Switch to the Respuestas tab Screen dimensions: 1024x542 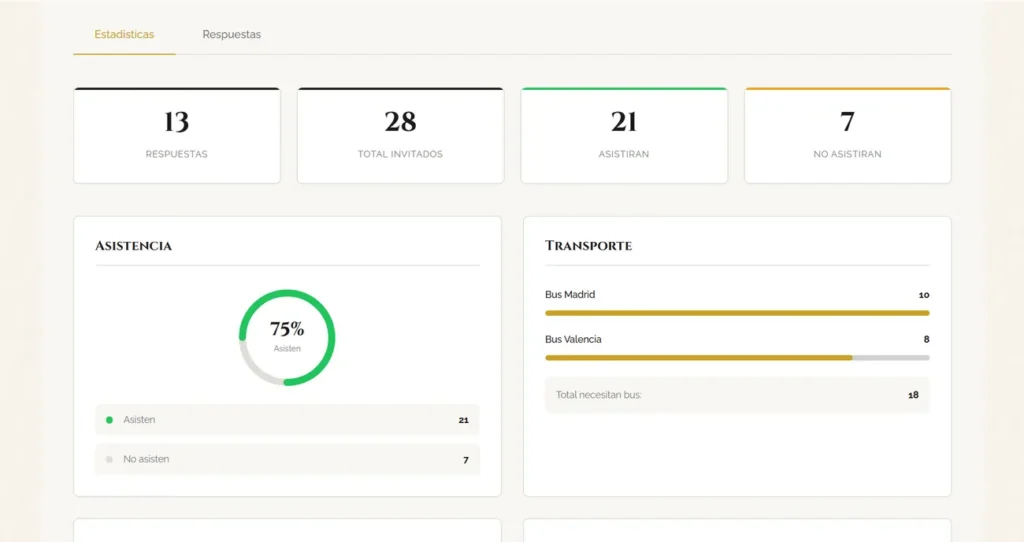pos(231,35)
